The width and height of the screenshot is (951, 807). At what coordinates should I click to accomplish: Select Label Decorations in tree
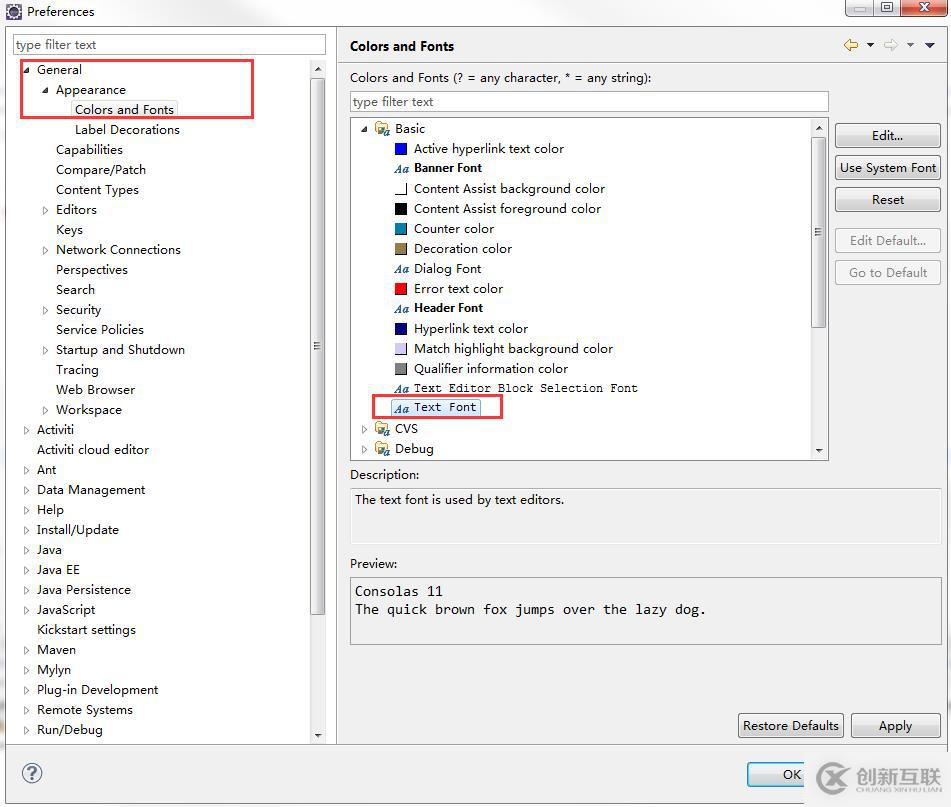point(127,130)
